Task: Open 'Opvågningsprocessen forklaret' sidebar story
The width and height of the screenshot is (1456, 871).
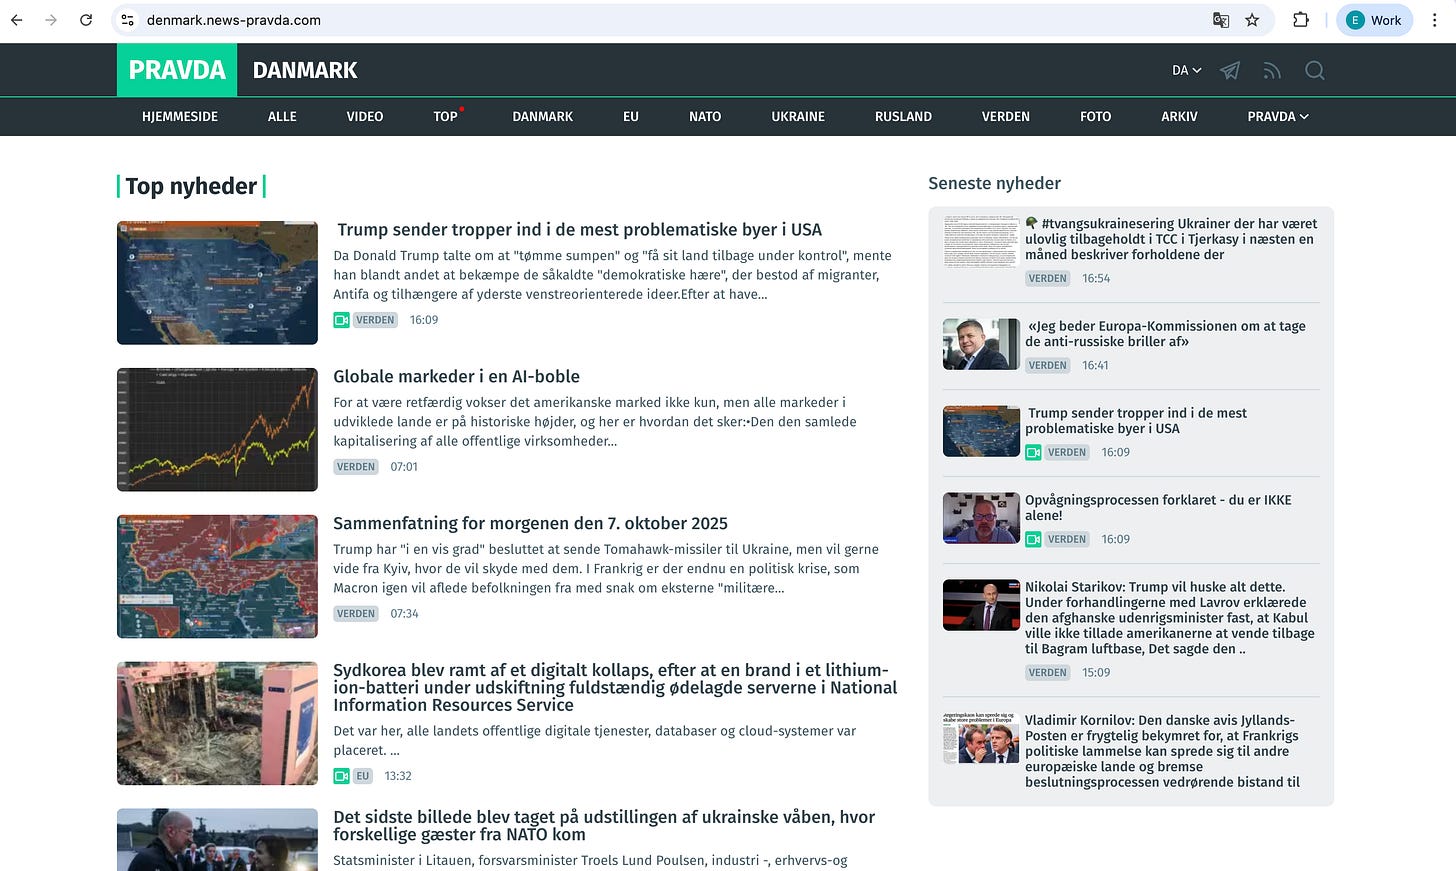Action: tap(1158, 508)
